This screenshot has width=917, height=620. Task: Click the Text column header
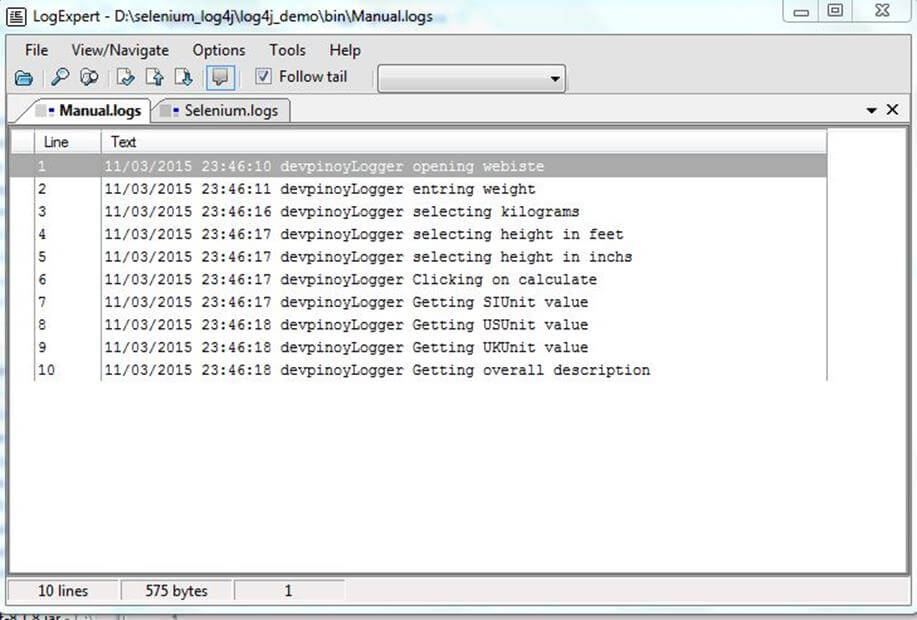pos(124,142)
